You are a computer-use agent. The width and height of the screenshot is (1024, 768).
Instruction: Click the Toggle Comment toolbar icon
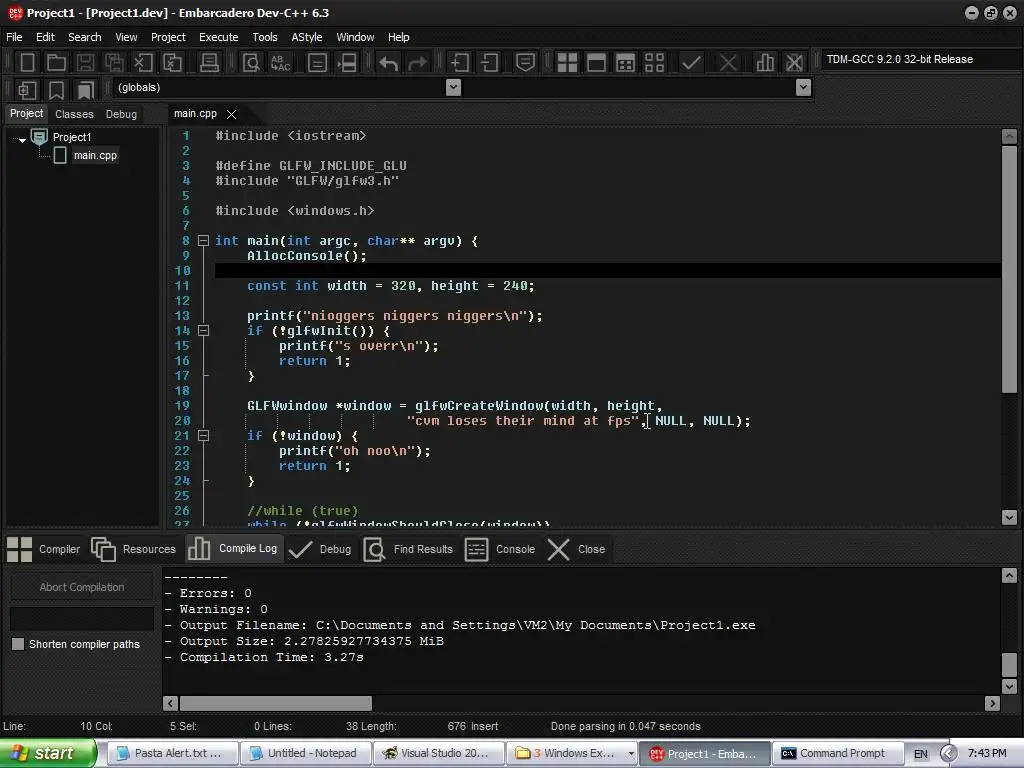coord(526,63)
